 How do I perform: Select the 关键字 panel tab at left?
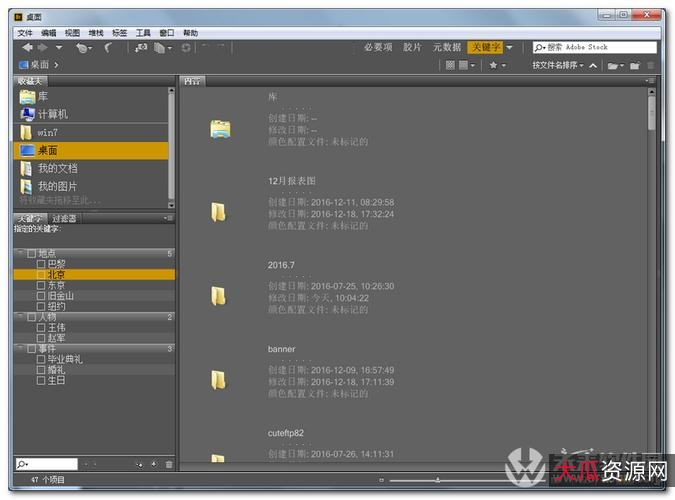click(29, 219)
